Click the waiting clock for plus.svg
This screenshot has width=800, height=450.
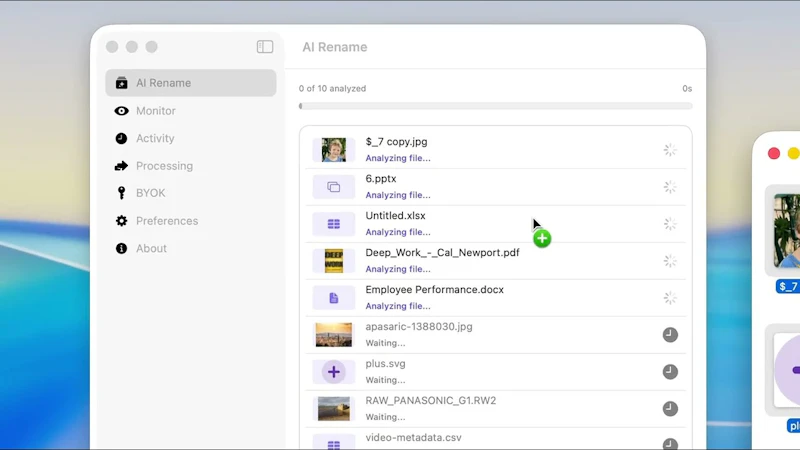pyautogui.click(x=670, y=372)
